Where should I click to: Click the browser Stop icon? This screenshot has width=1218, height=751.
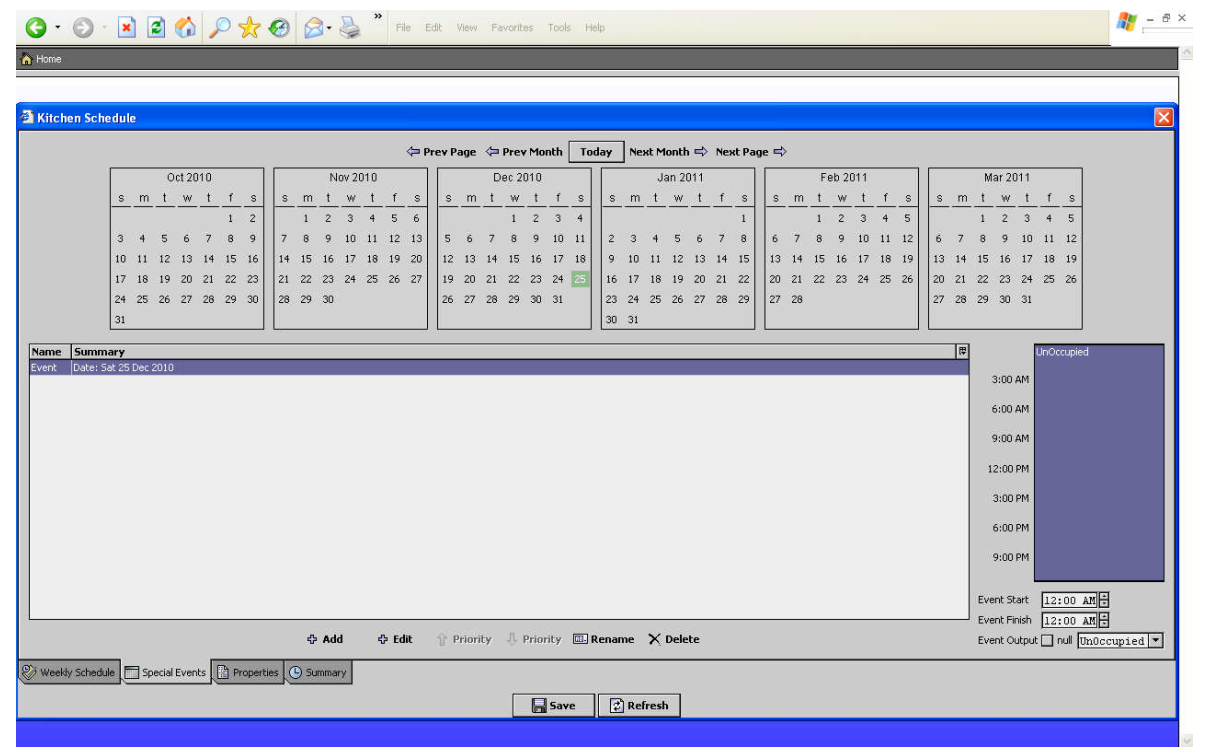(x=127, y=28)
